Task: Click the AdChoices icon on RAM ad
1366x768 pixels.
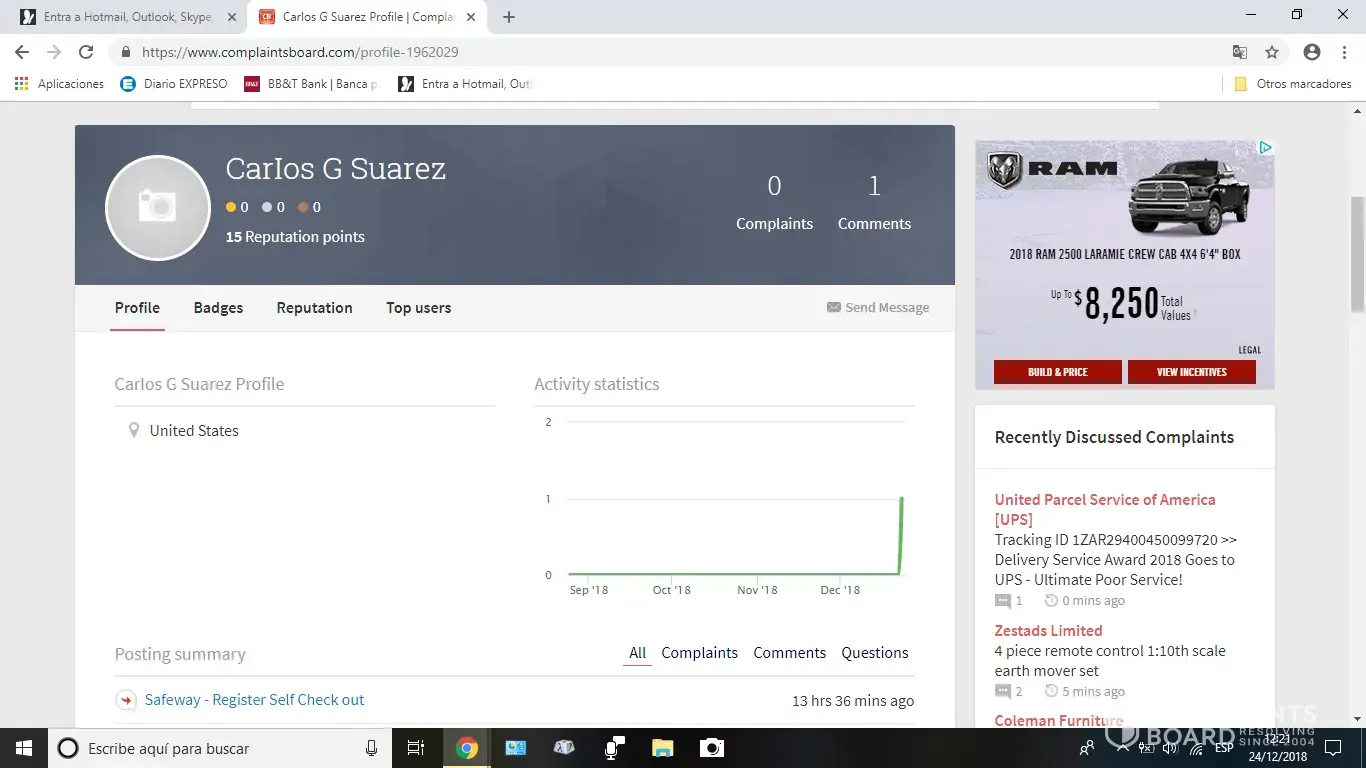Action: tap(1265, 148)
